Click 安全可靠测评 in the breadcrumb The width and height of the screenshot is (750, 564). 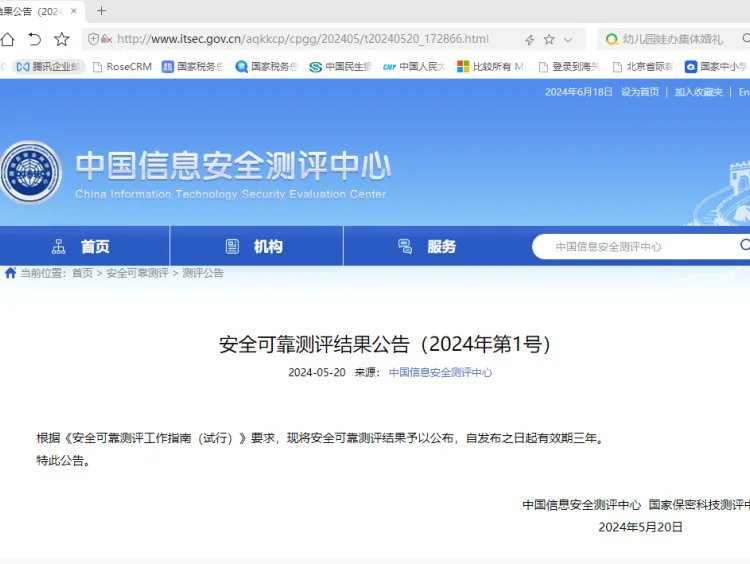pos(137,273)
